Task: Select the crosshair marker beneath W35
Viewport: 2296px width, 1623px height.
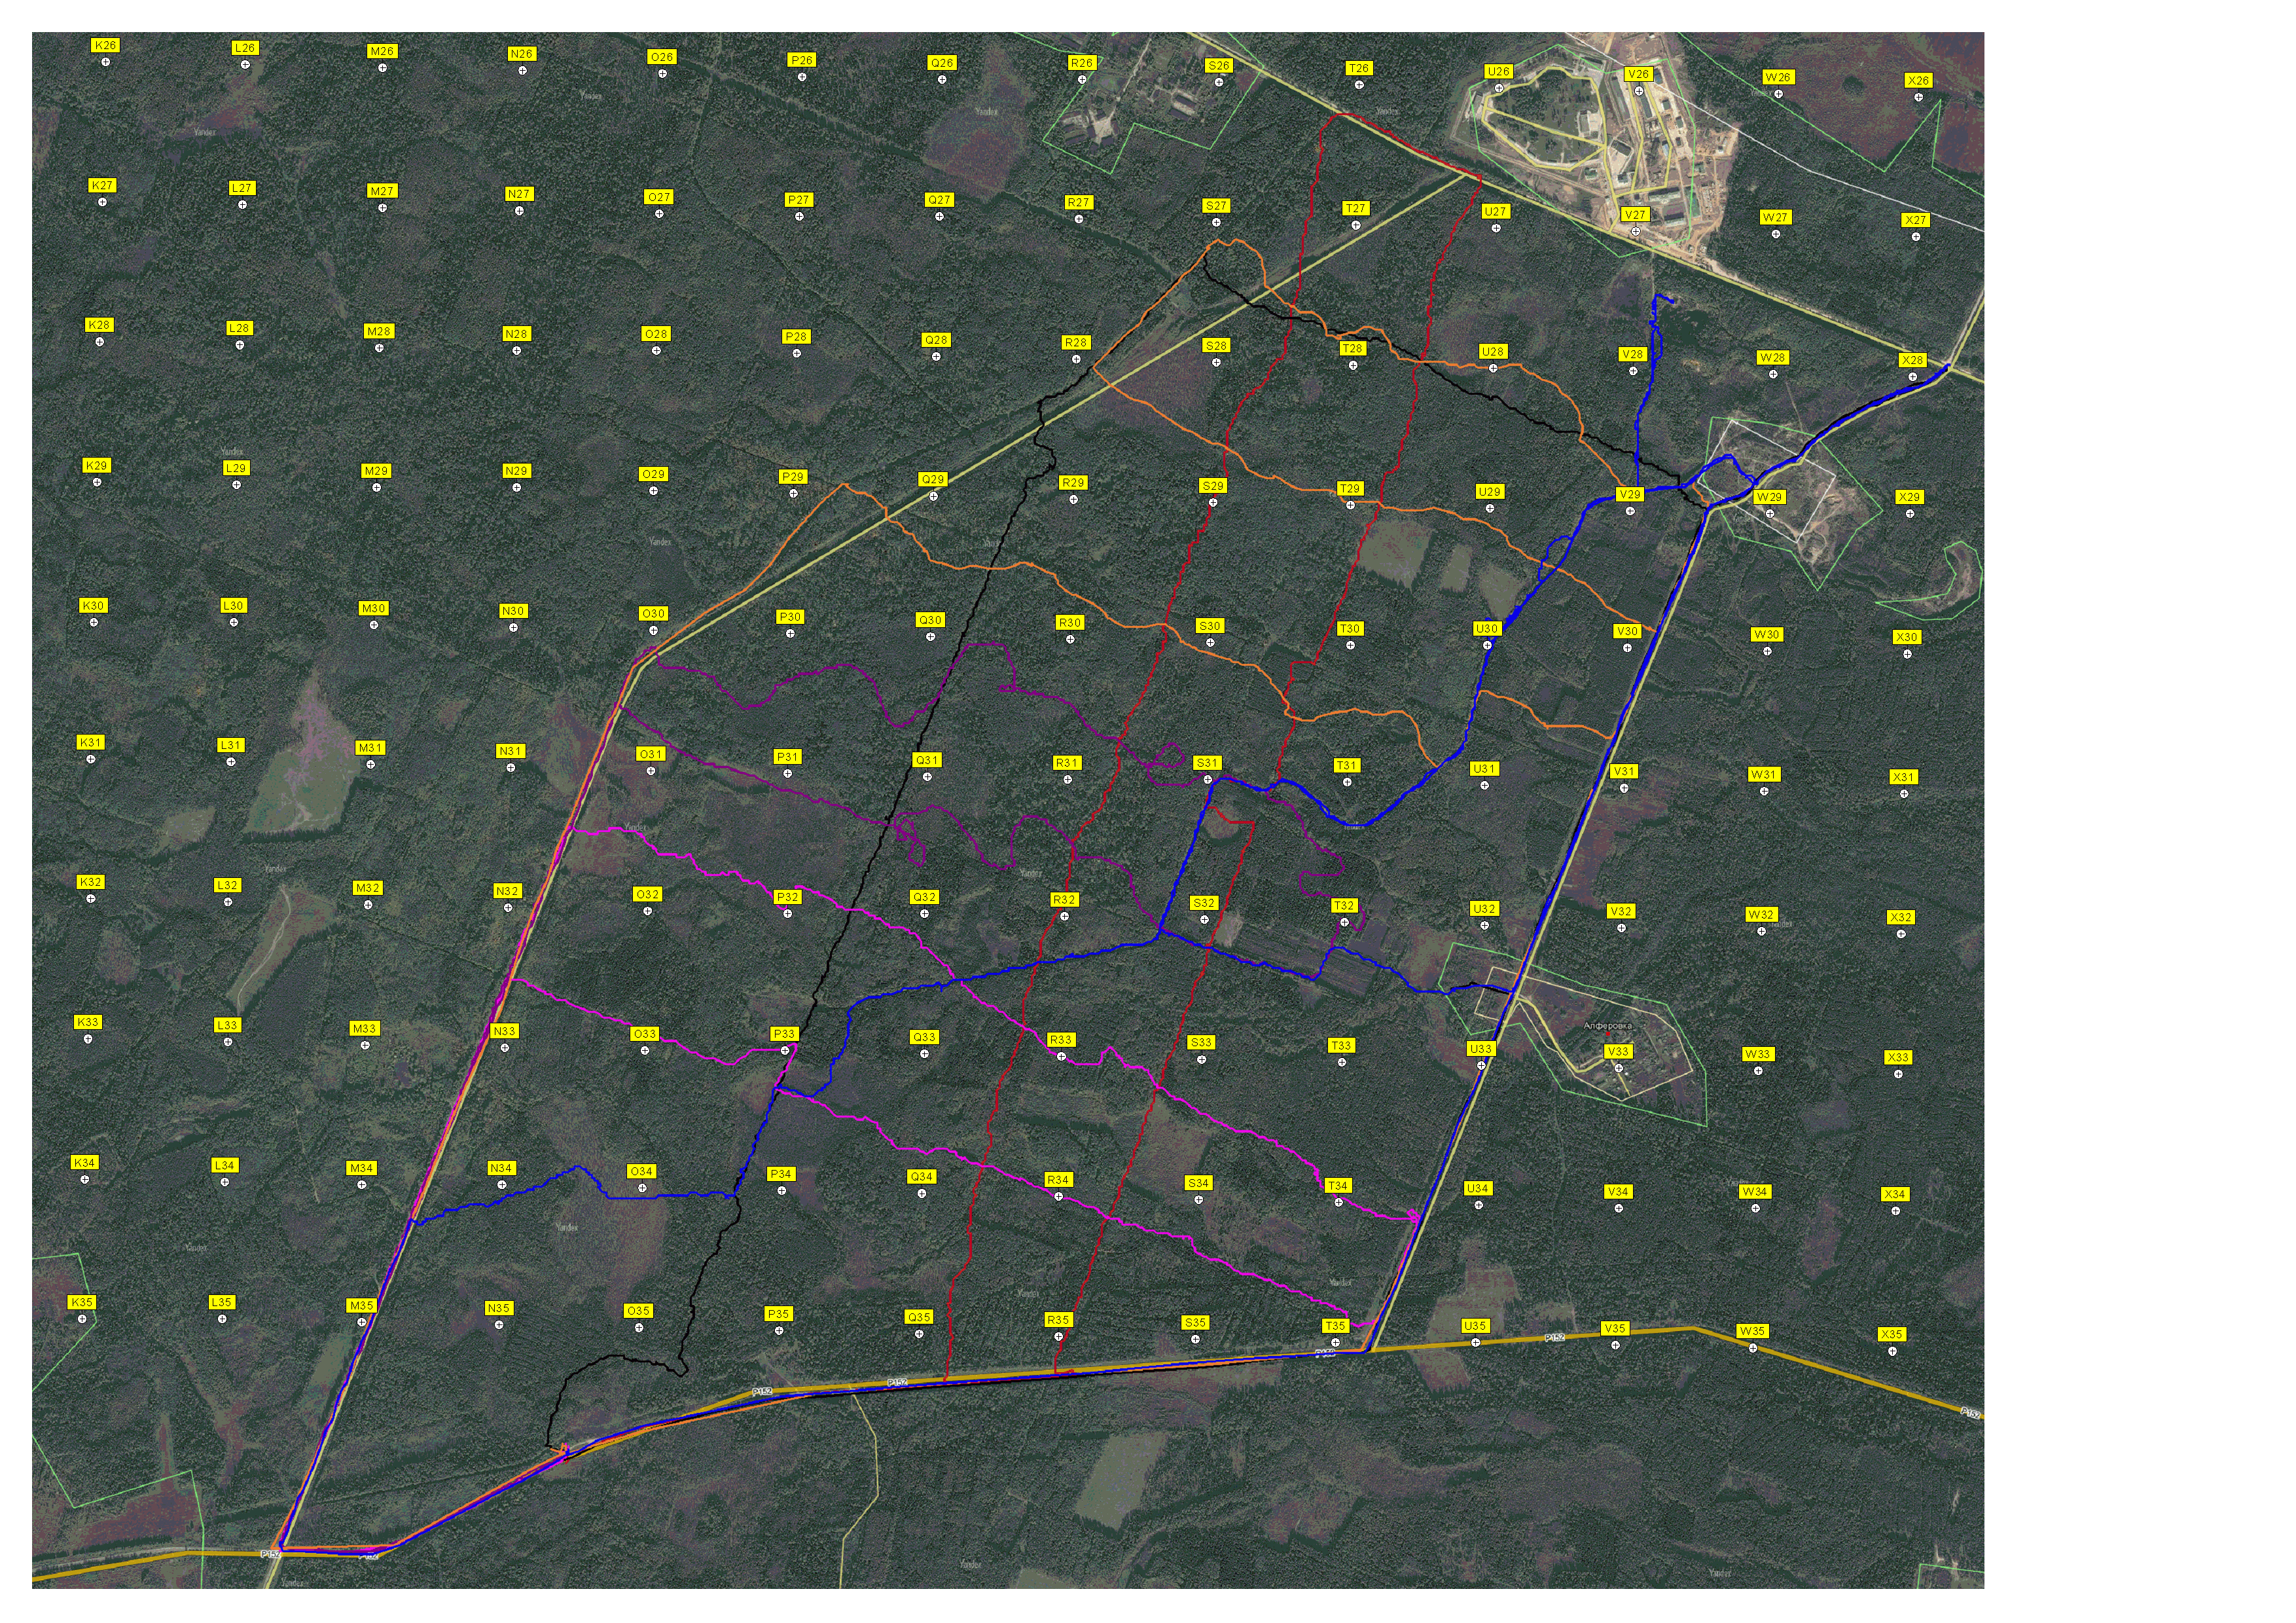Action: pyautogui.click(x=1752, y=1349)
